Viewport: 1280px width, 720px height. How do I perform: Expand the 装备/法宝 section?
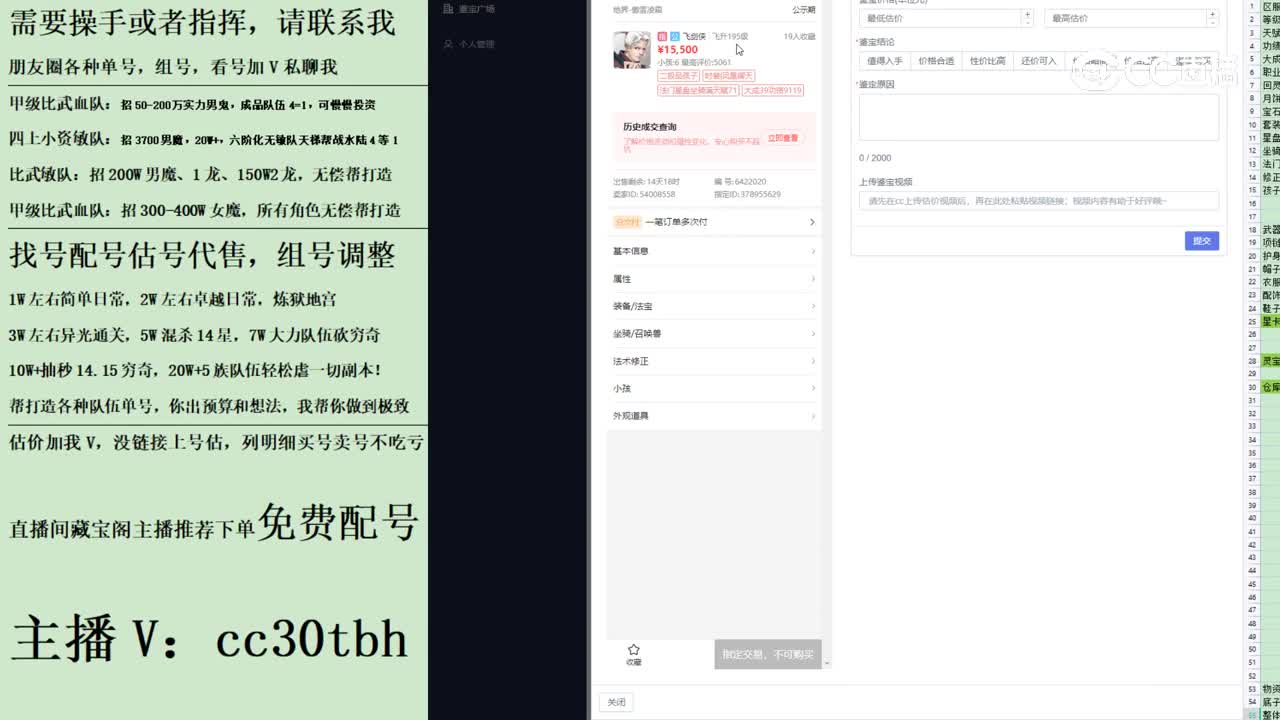click(x=712, y=306)
